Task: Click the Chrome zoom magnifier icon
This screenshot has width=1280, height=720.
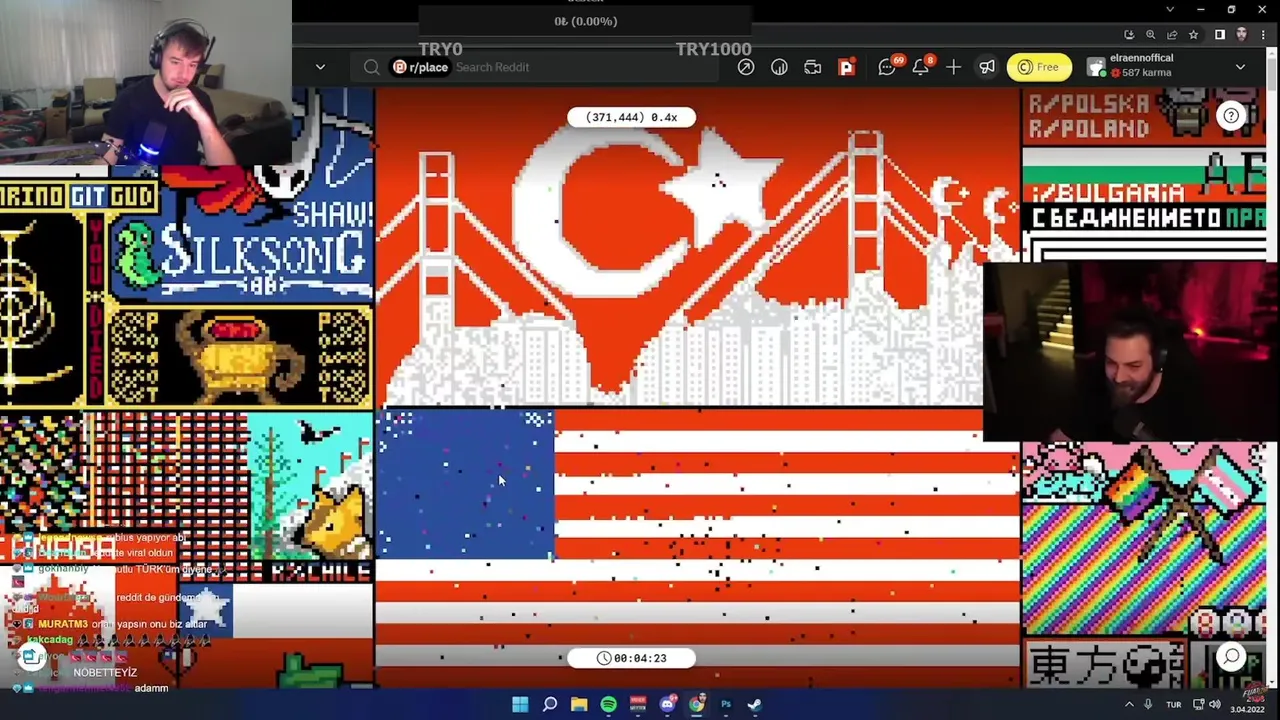Action: point(1150,35)
